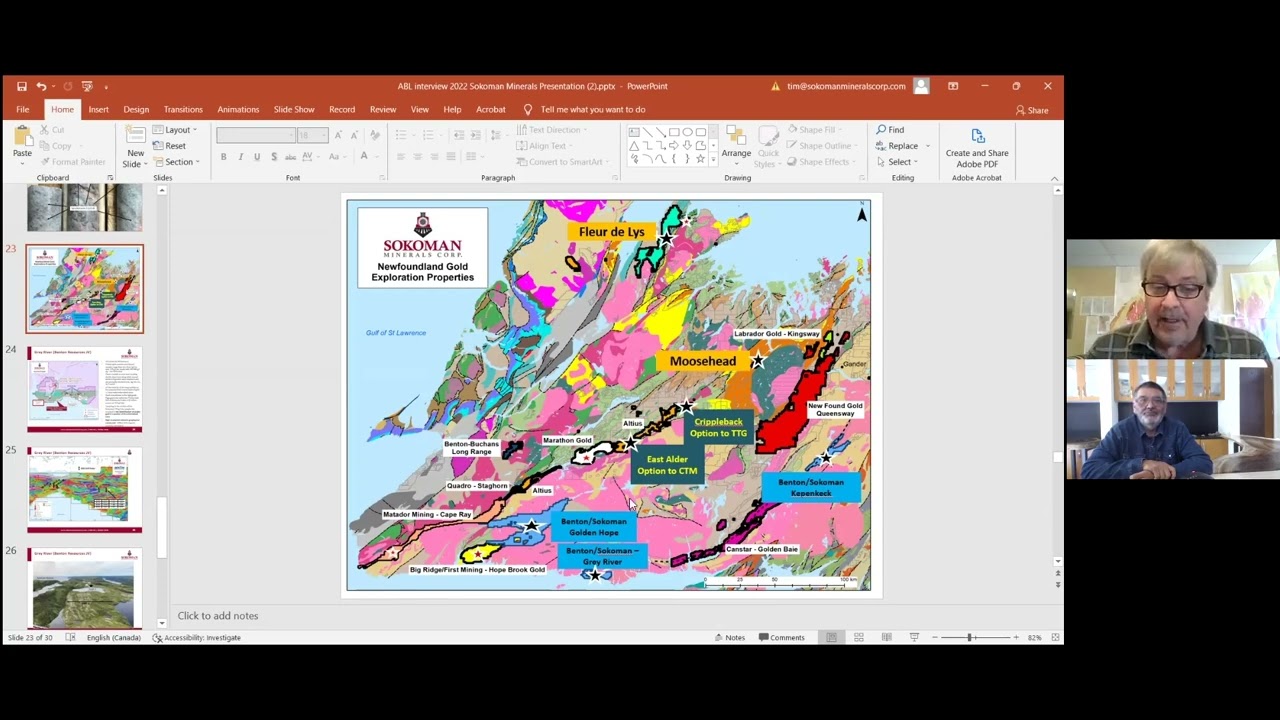This screenshot has width=1280, height=720.
Task: Open Clipboard pane dialog launcher
Action: [x=110, y=178]
